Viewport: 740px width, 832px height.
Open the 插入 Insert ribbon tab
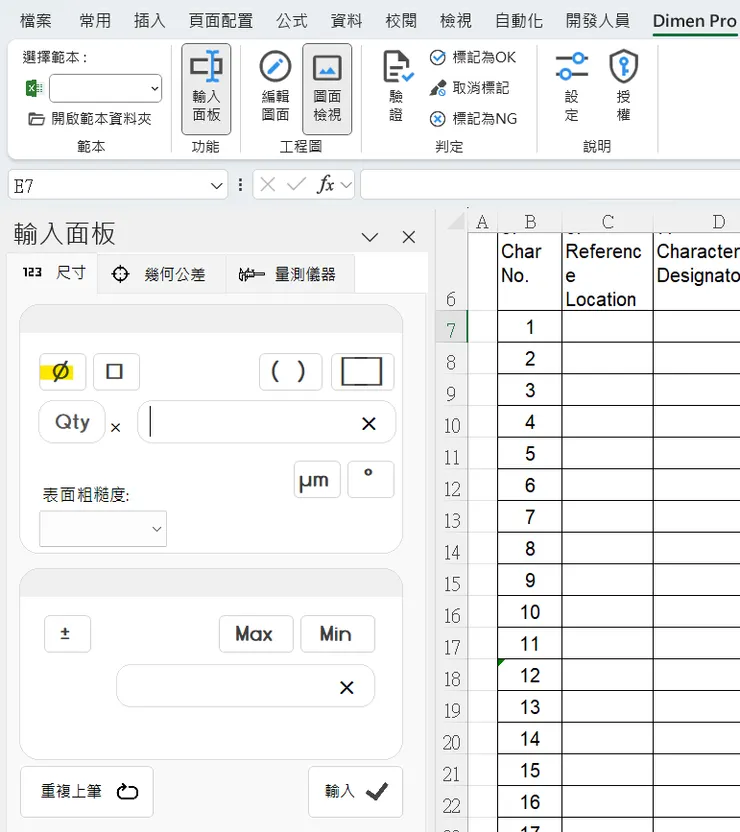coord(150,21)
